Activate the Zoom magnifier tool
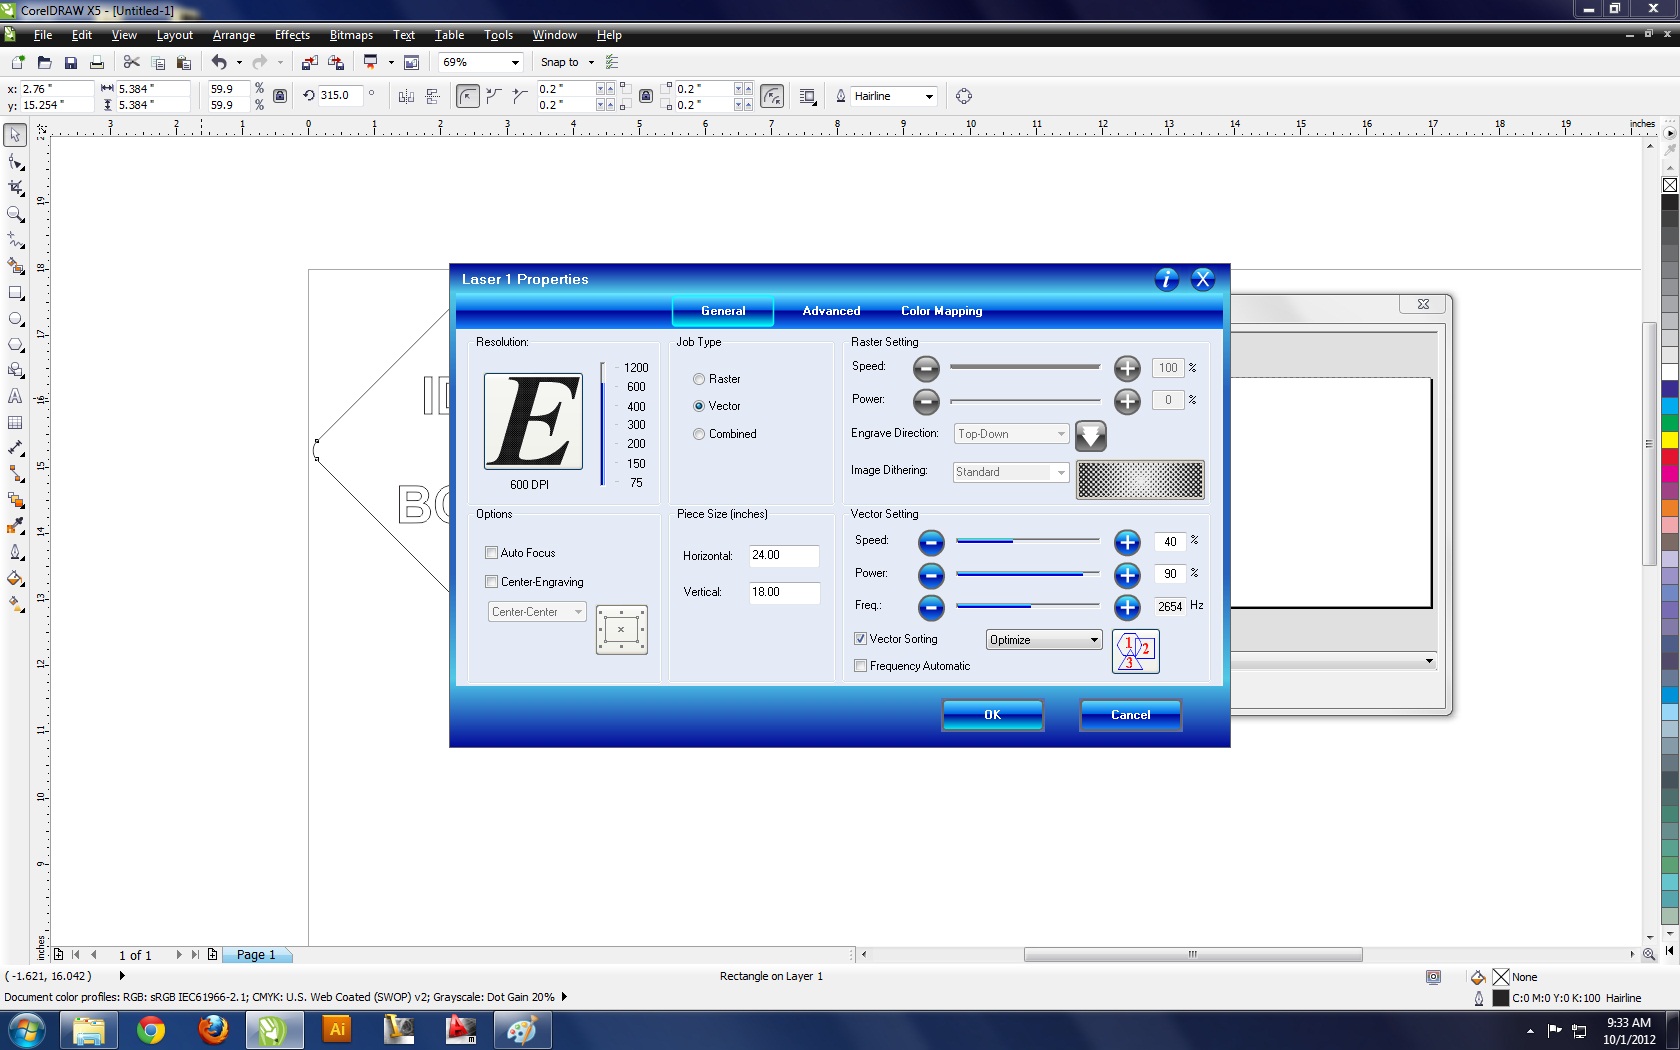The width and height of the screenshot is (1680, 1050). click(x=15, y=214)
